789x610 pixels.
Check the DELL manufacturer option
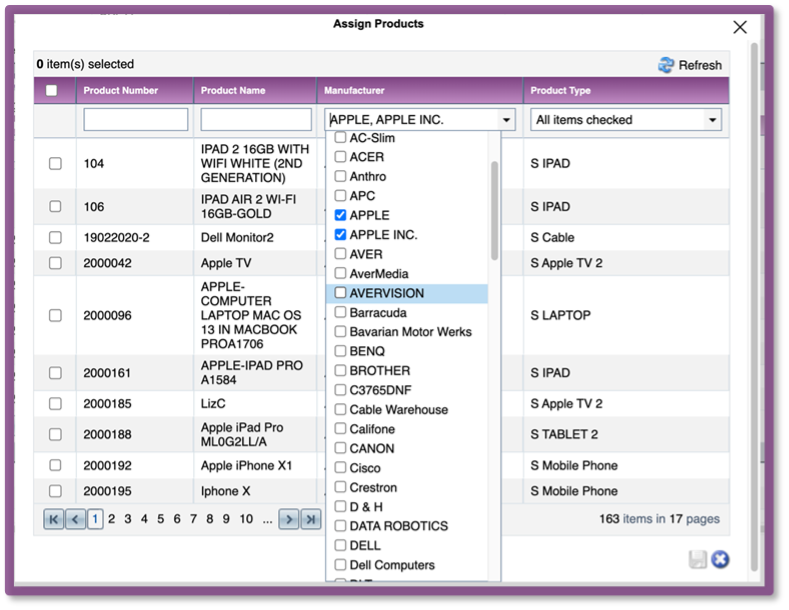pyautogui.click(x=341, y=545)
